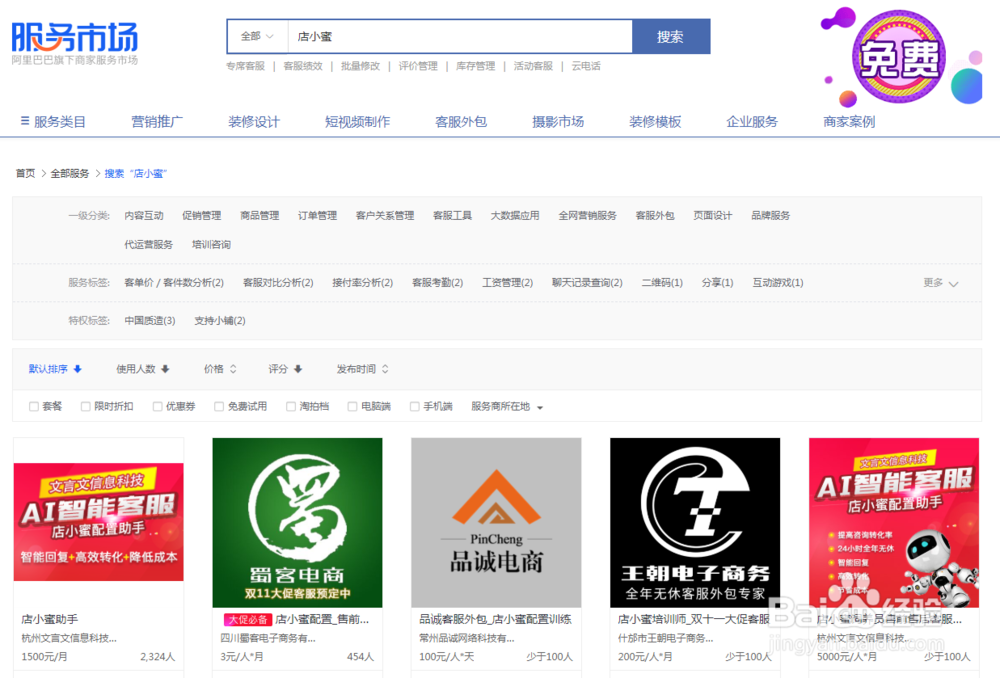Select tag 互动游戏(1)

[777, 283]
